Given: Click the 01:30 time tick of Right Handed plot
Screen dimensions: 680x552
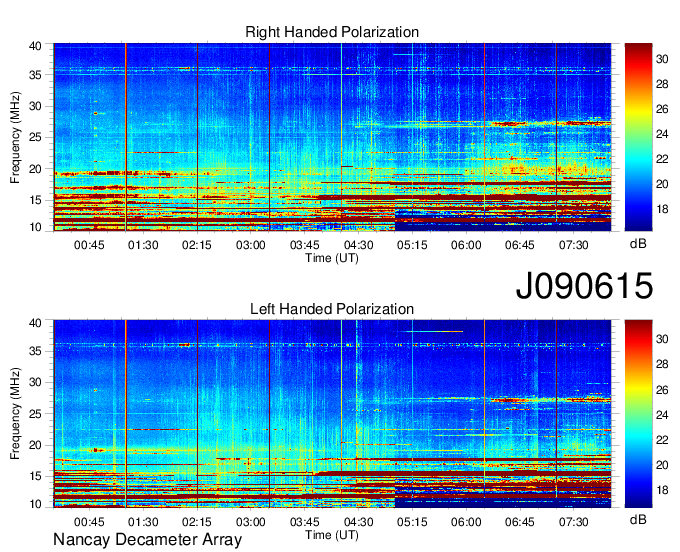Looking at the screenshot, I should coord(143,245).
